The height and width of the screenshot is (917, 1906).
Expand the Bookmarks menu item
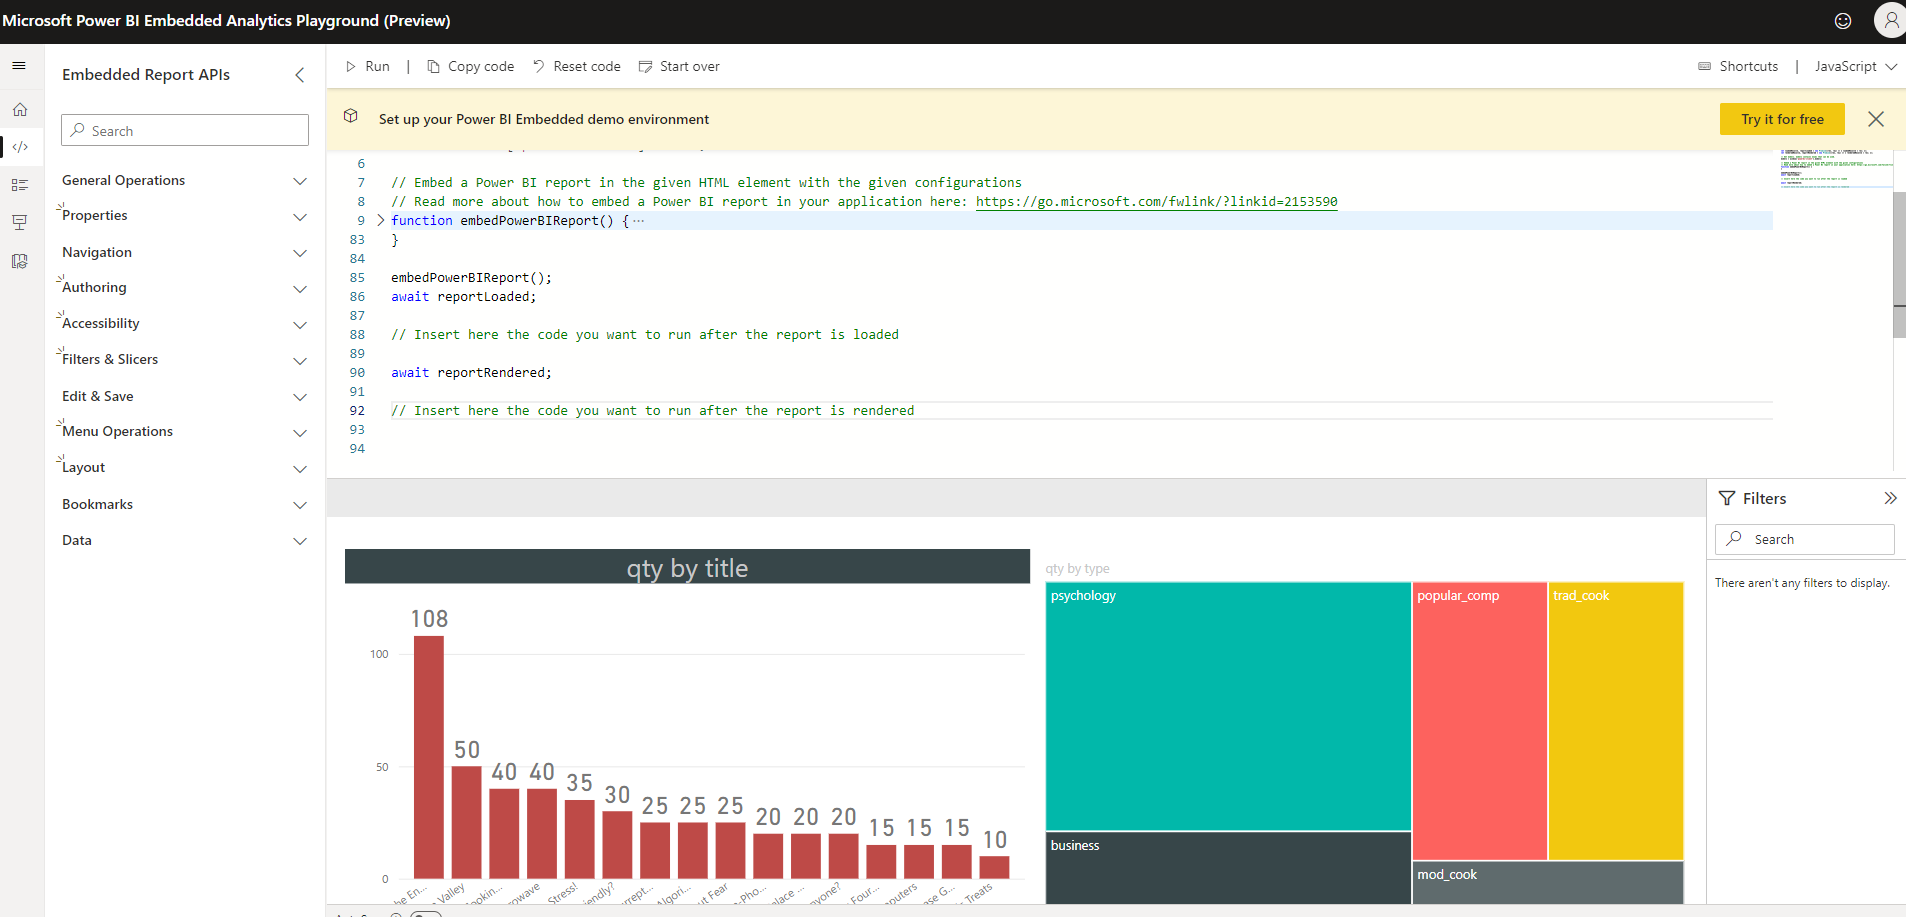click(x=299, y=506)
